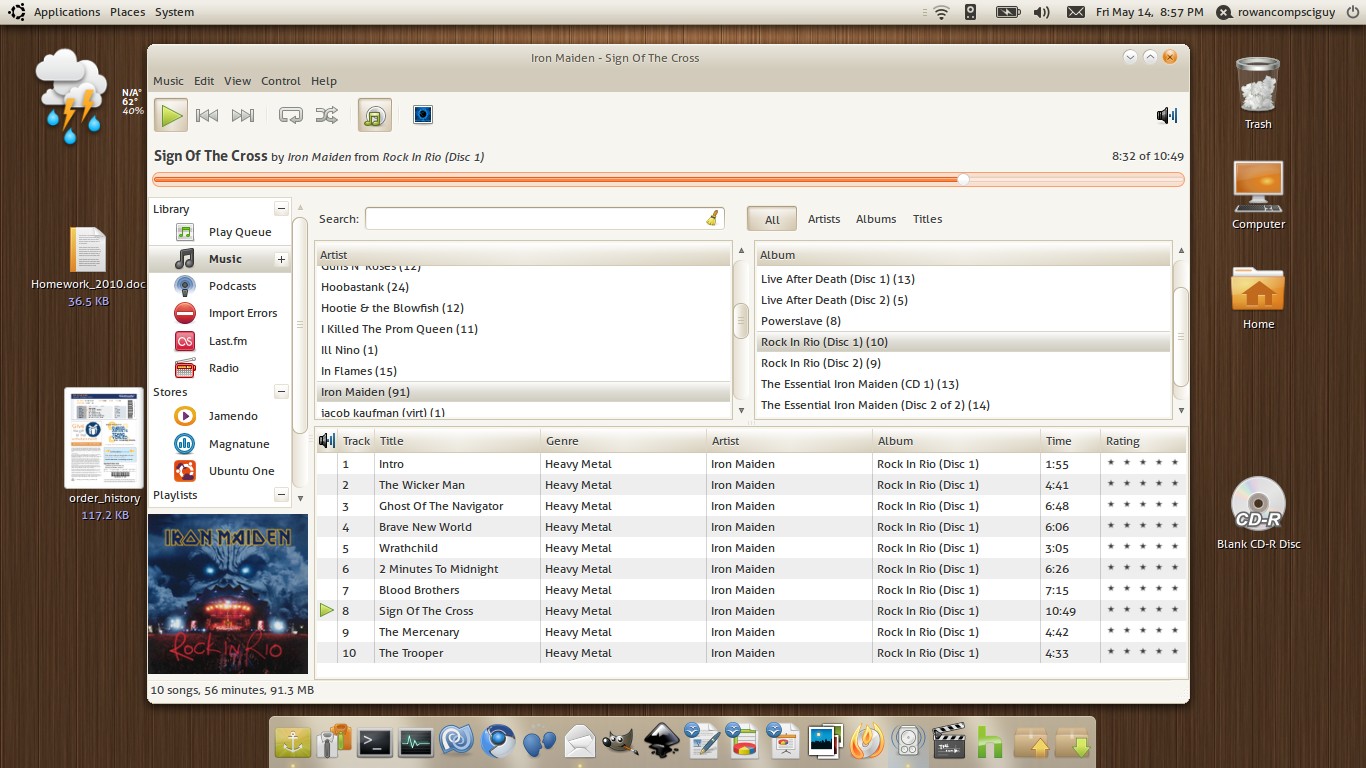Select Rock In Rio (Disc 2) (9) album

point(962,363)
